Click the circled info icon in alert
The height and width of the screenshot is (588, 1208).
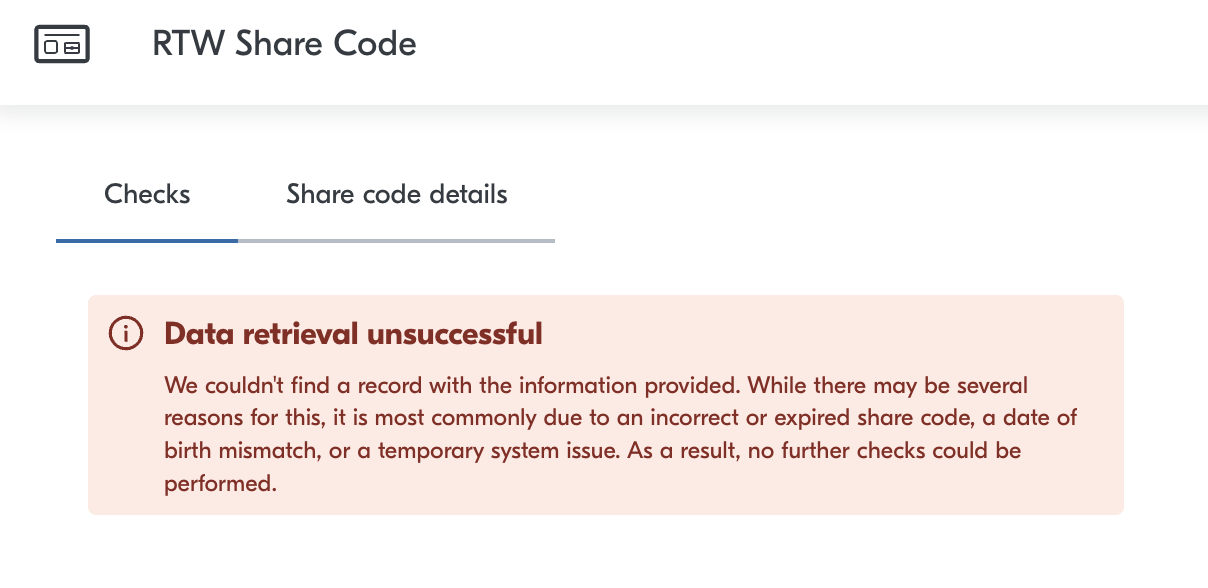click(126, 333)
